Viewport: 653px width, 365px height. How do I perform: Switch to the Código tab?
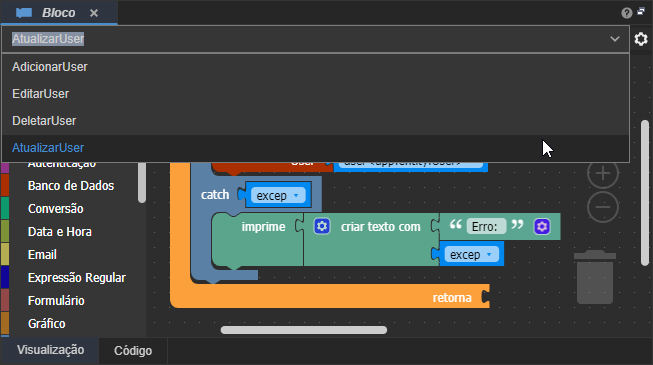133,351
